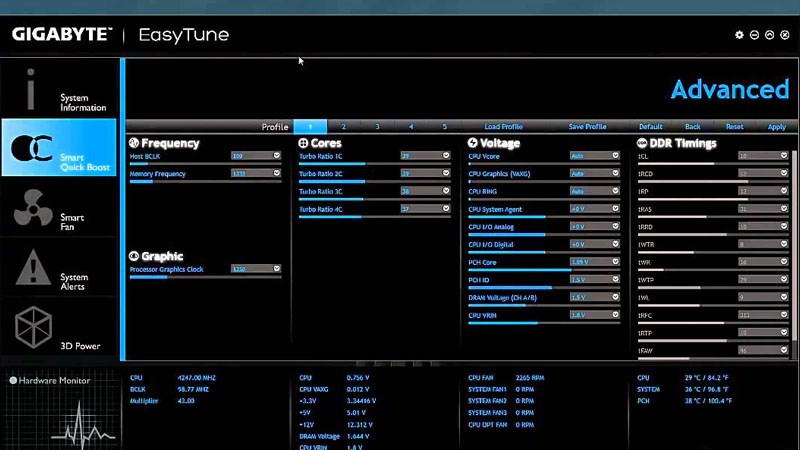The width and height of the screenshot is (800, 450).
Task: Go to System Alerts warning icon
Action: 32,268
